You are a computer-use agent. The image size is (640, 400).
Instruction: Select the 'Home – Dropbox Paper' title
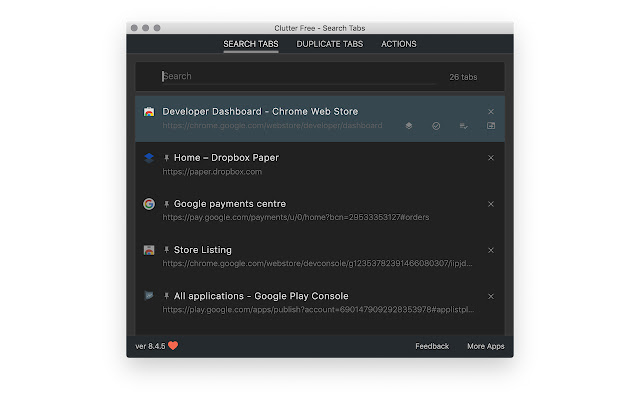pyautogui.click(x=226, y=158)
